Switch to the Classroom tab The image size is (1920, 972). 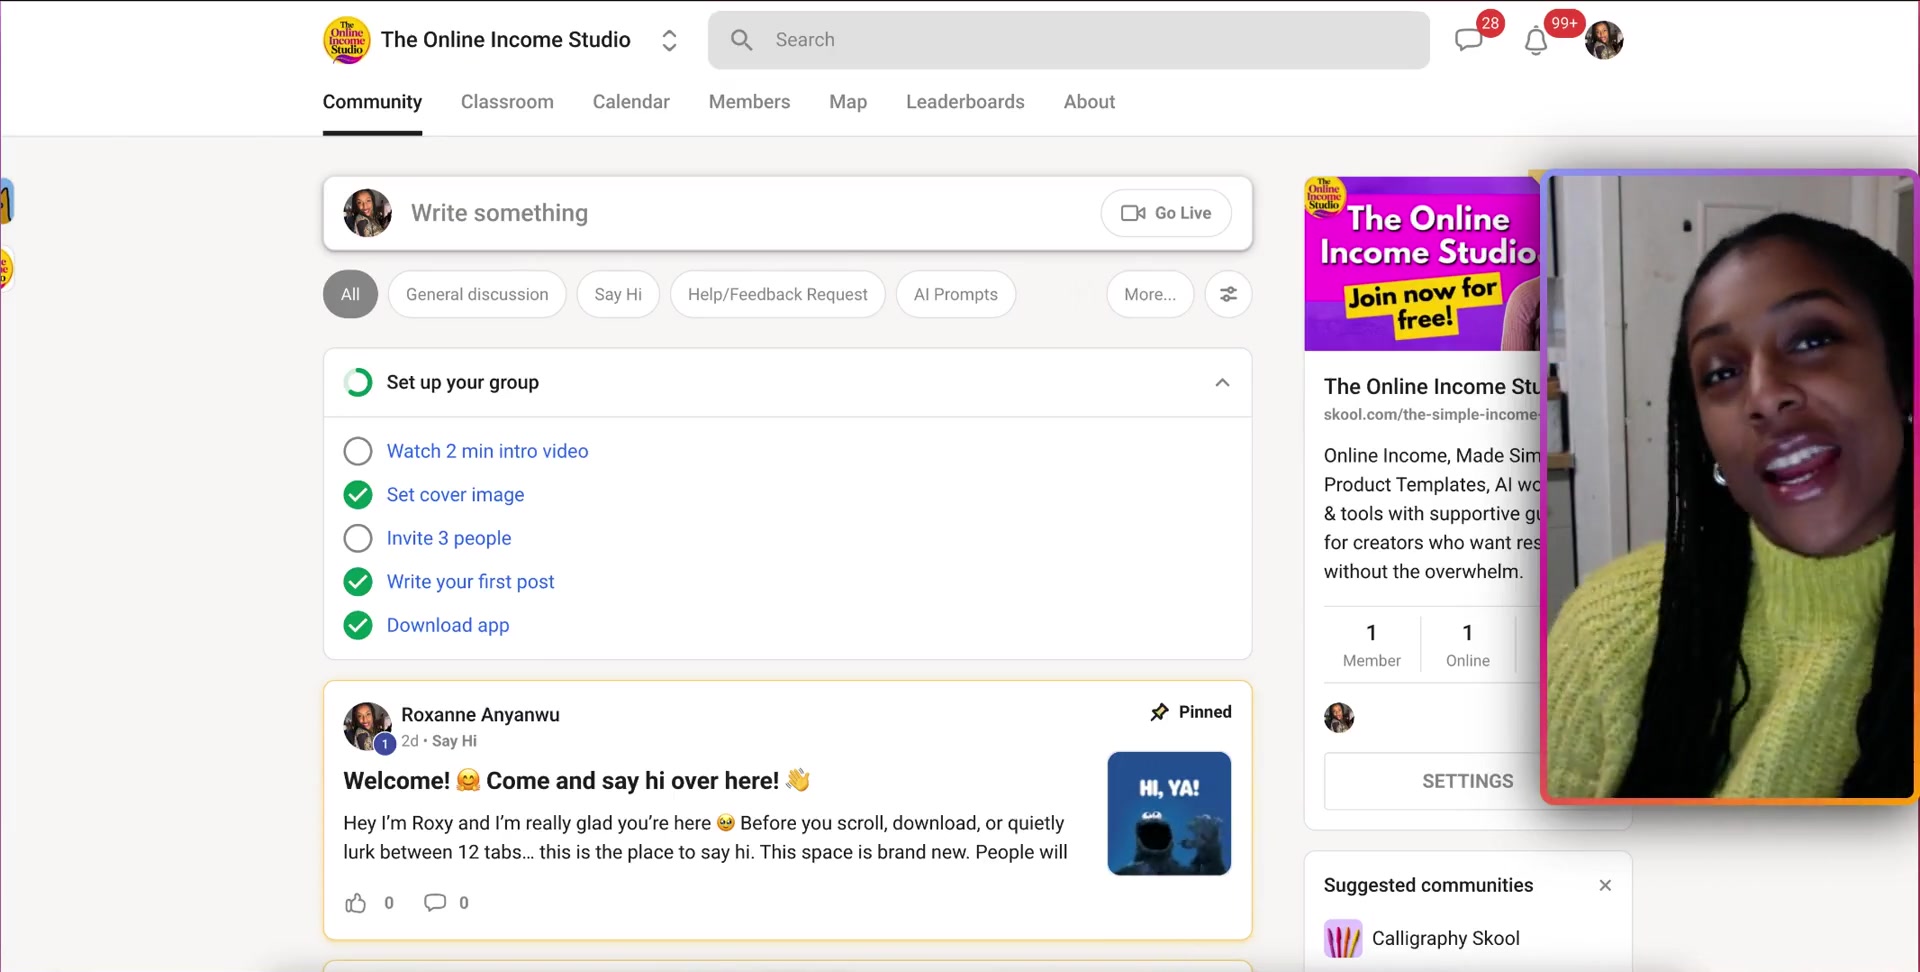click(x=507, y=102)
